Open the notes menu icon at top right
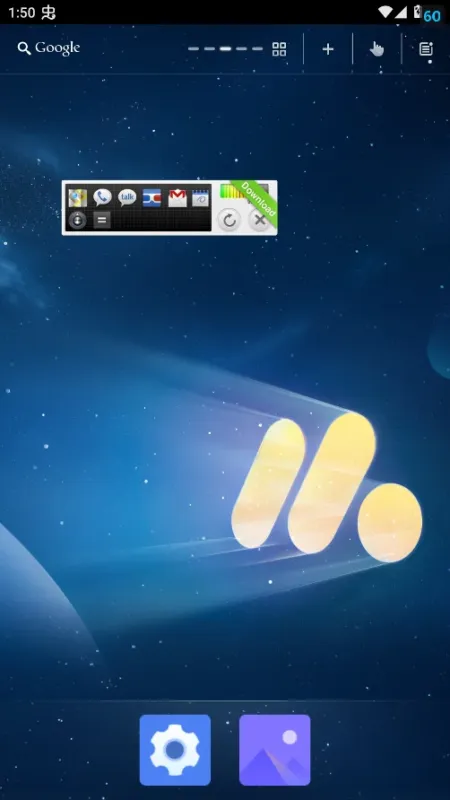This screenshot has width=450, height=800. 426,49
